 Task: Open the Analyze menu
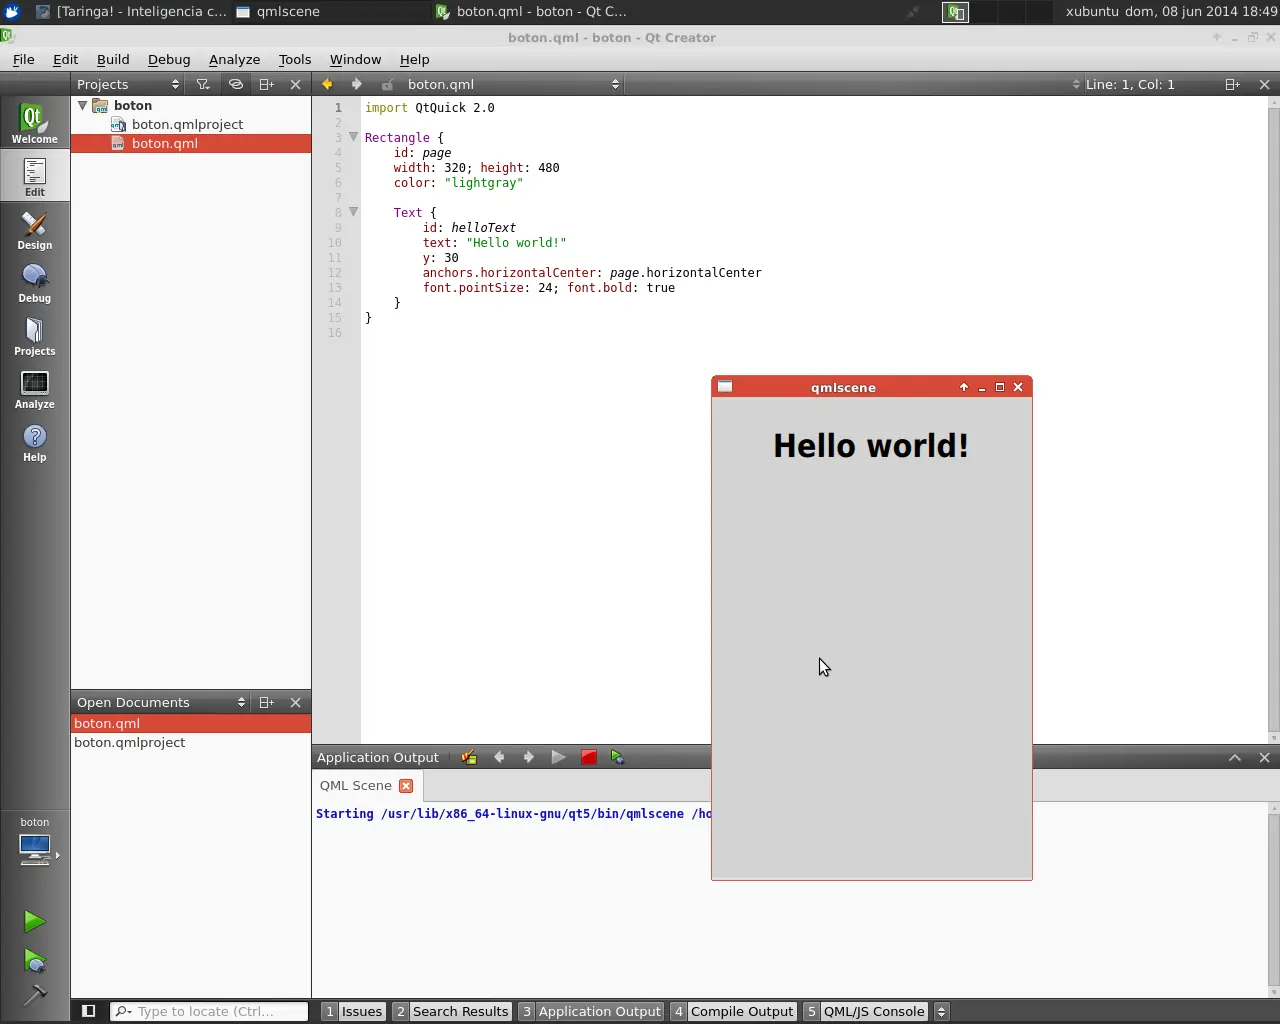[x=234, y=60]
